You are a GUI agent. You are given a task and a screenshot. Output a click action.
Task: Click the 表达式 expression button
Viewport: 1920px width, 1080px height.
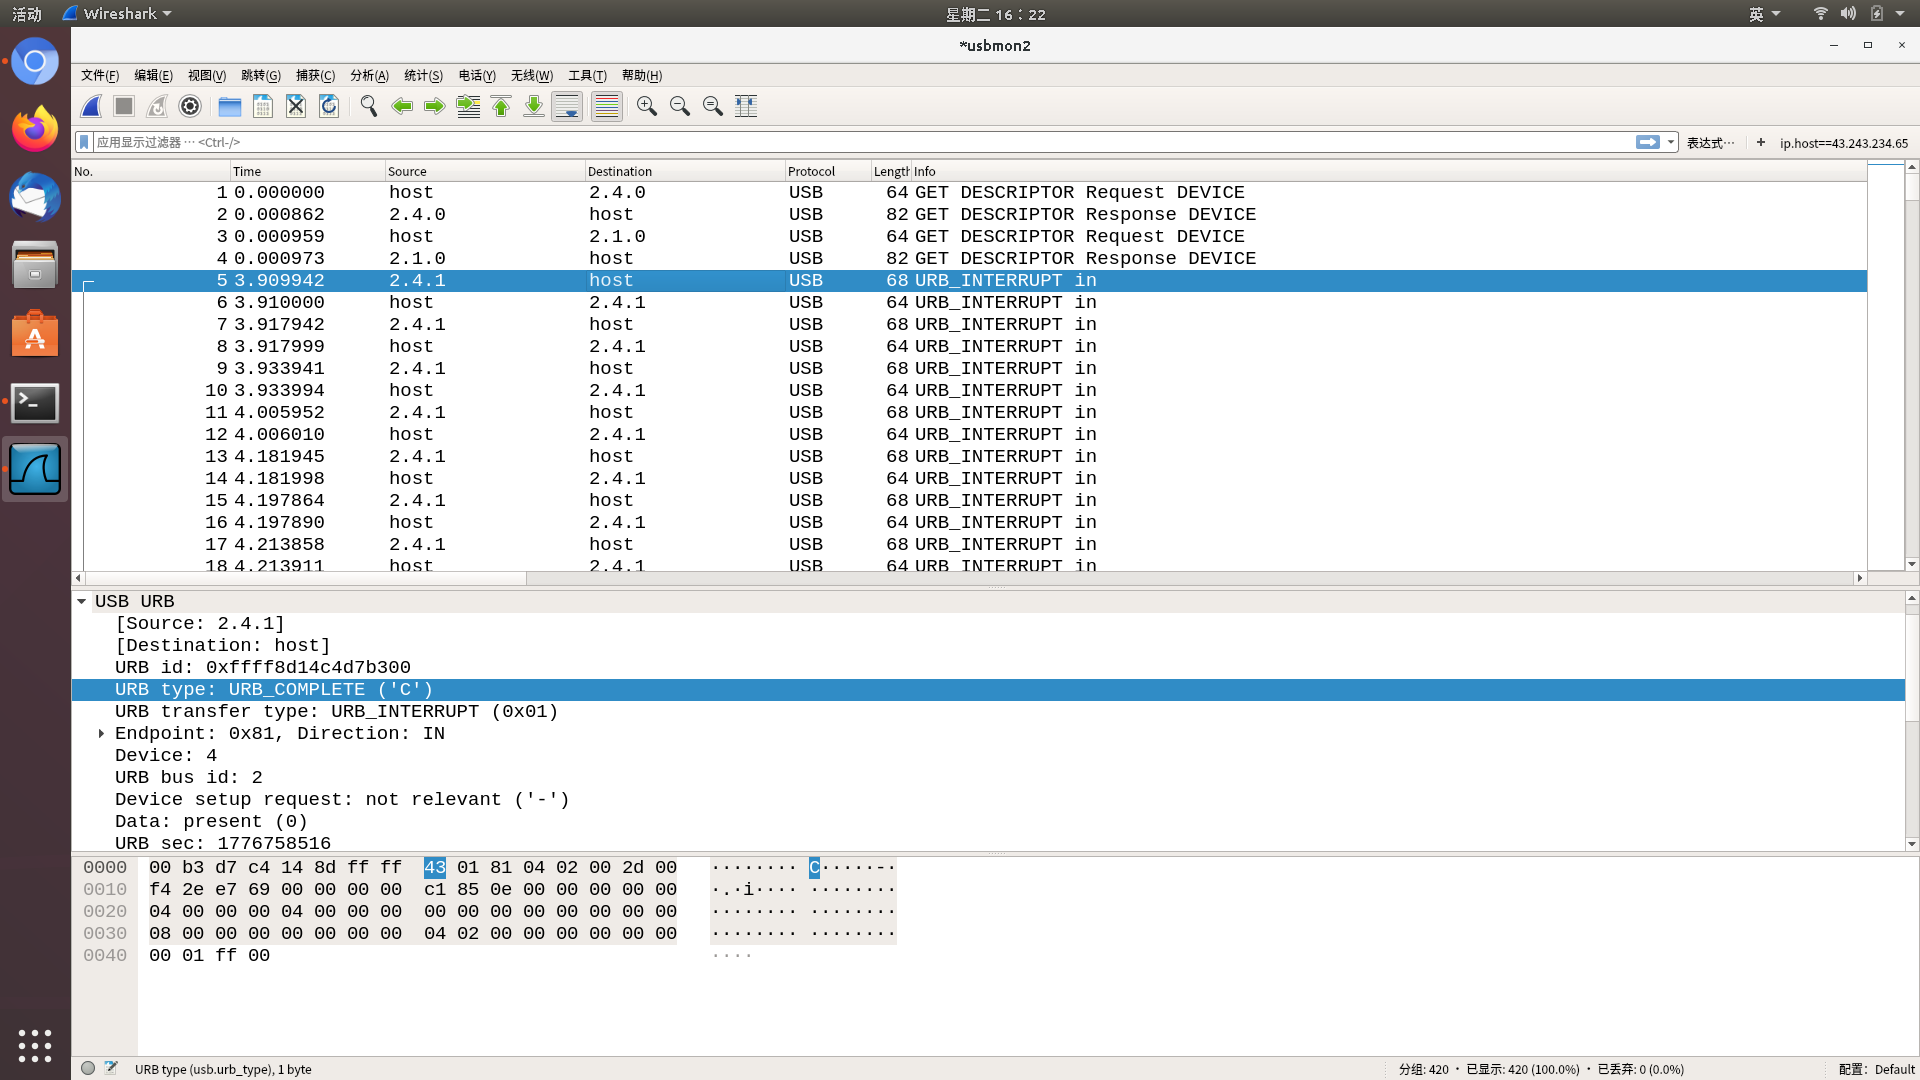click(1709, 143)
